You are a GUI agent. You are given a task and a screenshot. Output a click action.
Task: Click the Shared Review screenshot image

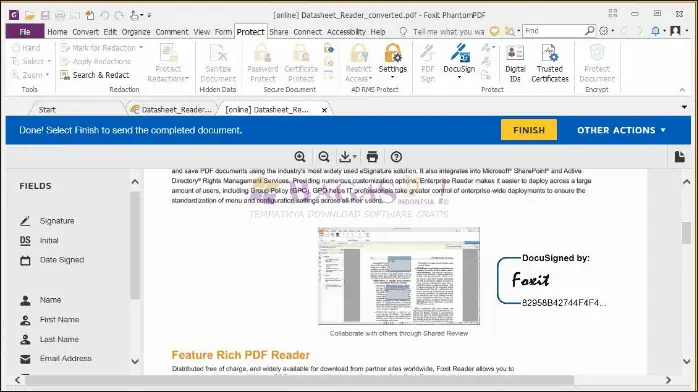tap(399, 276)
